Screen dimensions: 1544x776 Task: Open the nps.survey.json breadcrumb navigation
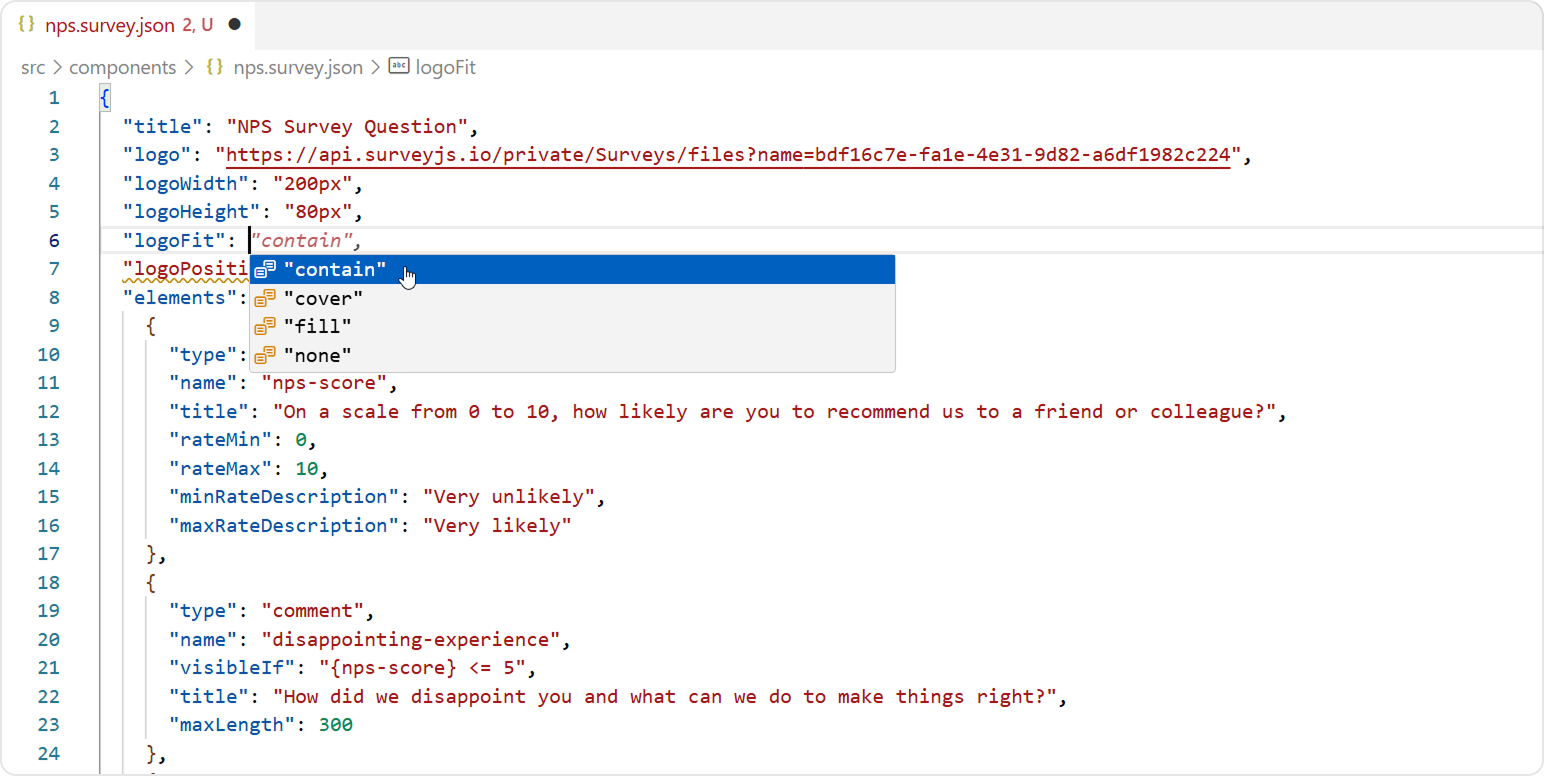[x=296, y=66]
